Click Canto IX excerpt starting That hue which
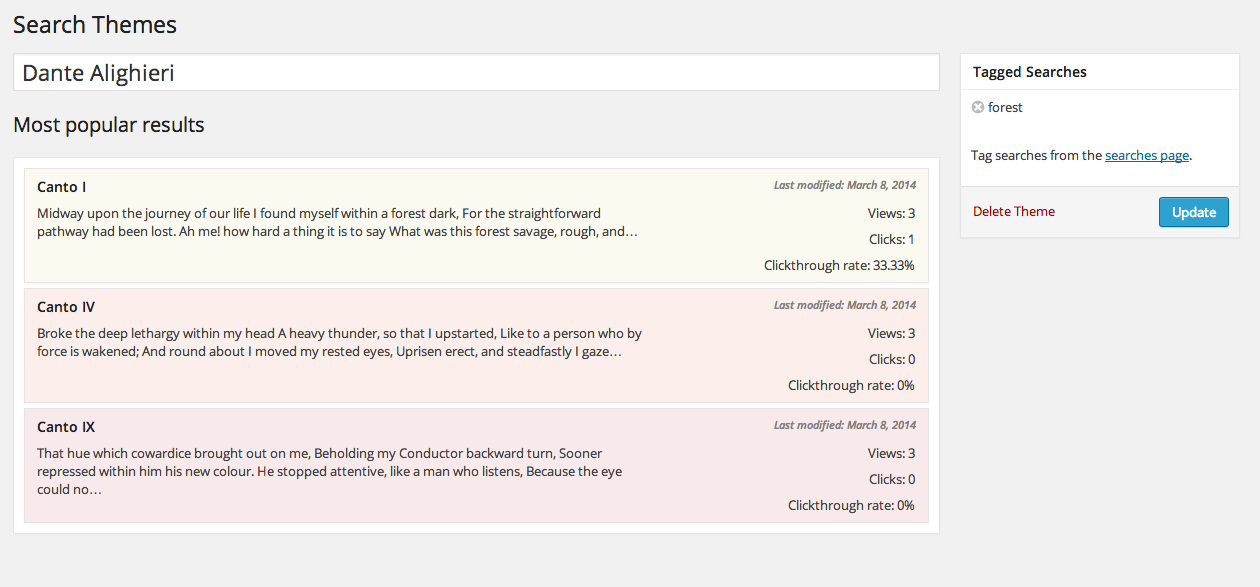This screenshot has width=1260, height=587. pos(329,471)
